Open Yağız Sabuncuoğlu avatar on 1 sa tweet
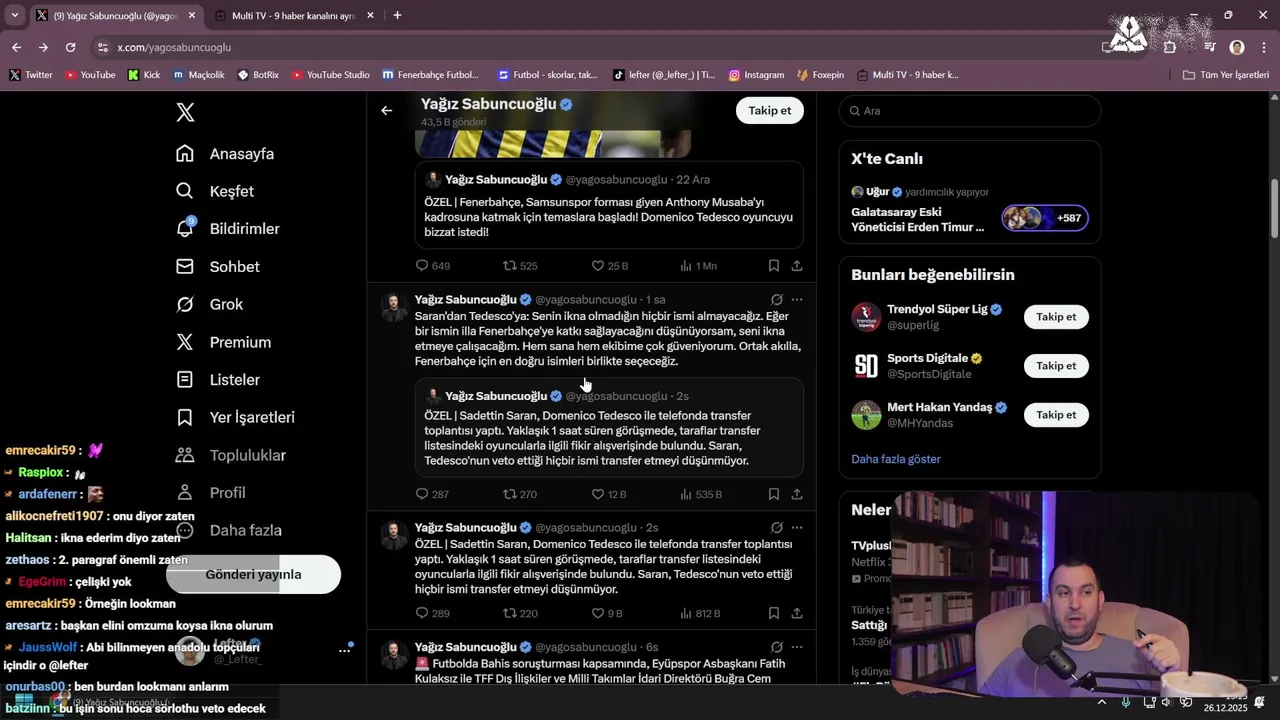Viewport: 1280px width, 720px height. (x=394, y=307)
